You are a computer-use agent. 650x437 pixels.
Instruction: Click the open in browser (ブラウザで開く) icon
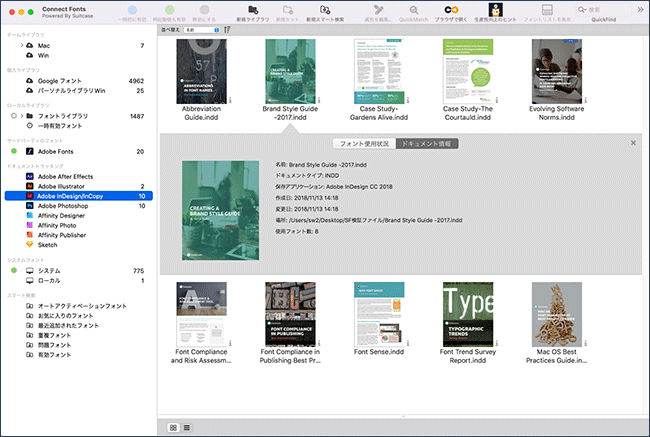pos(451,10)
